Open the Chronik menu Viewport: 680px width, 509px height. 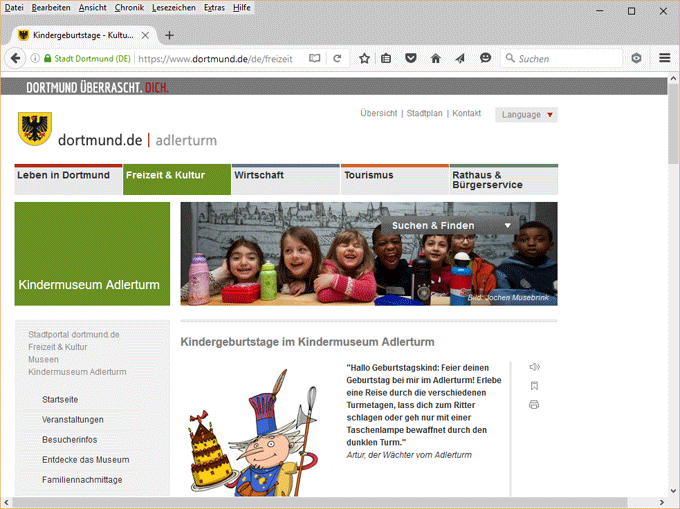129,8
